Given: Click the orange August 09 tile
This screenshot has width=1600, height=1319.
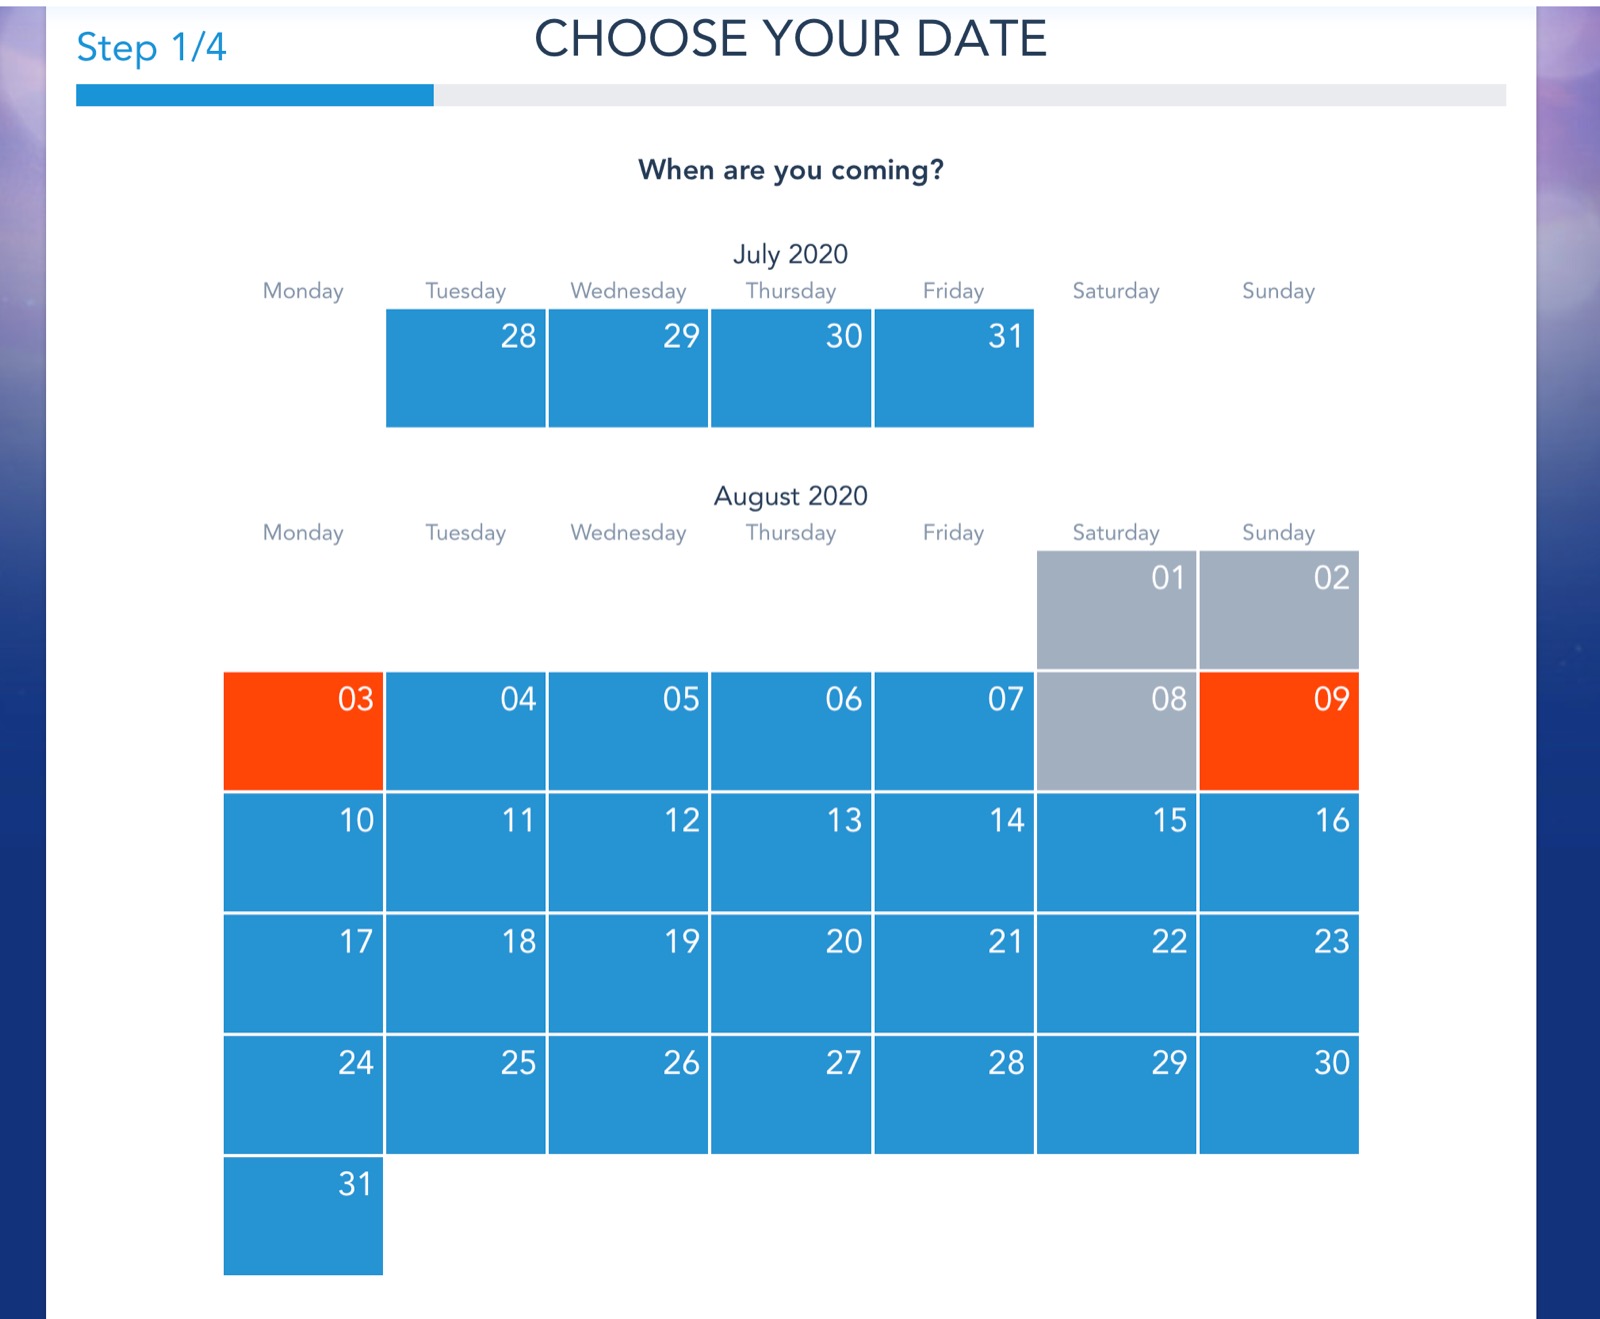Looking at the screenshot, I should pyautogui.click(x=1279, y=731).
